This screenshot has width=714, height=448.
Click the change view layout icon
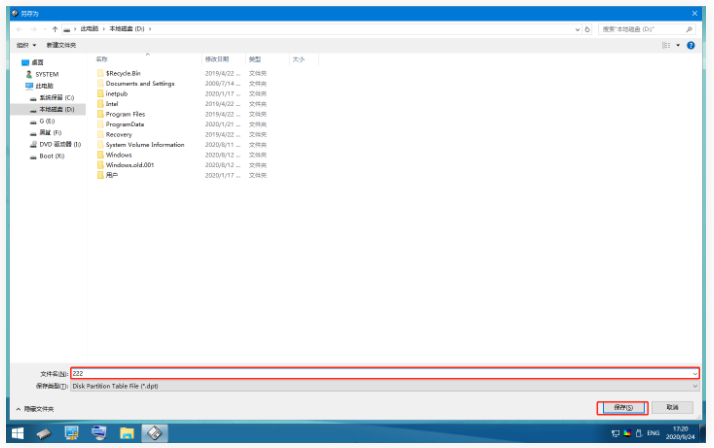tap(666, 46)
